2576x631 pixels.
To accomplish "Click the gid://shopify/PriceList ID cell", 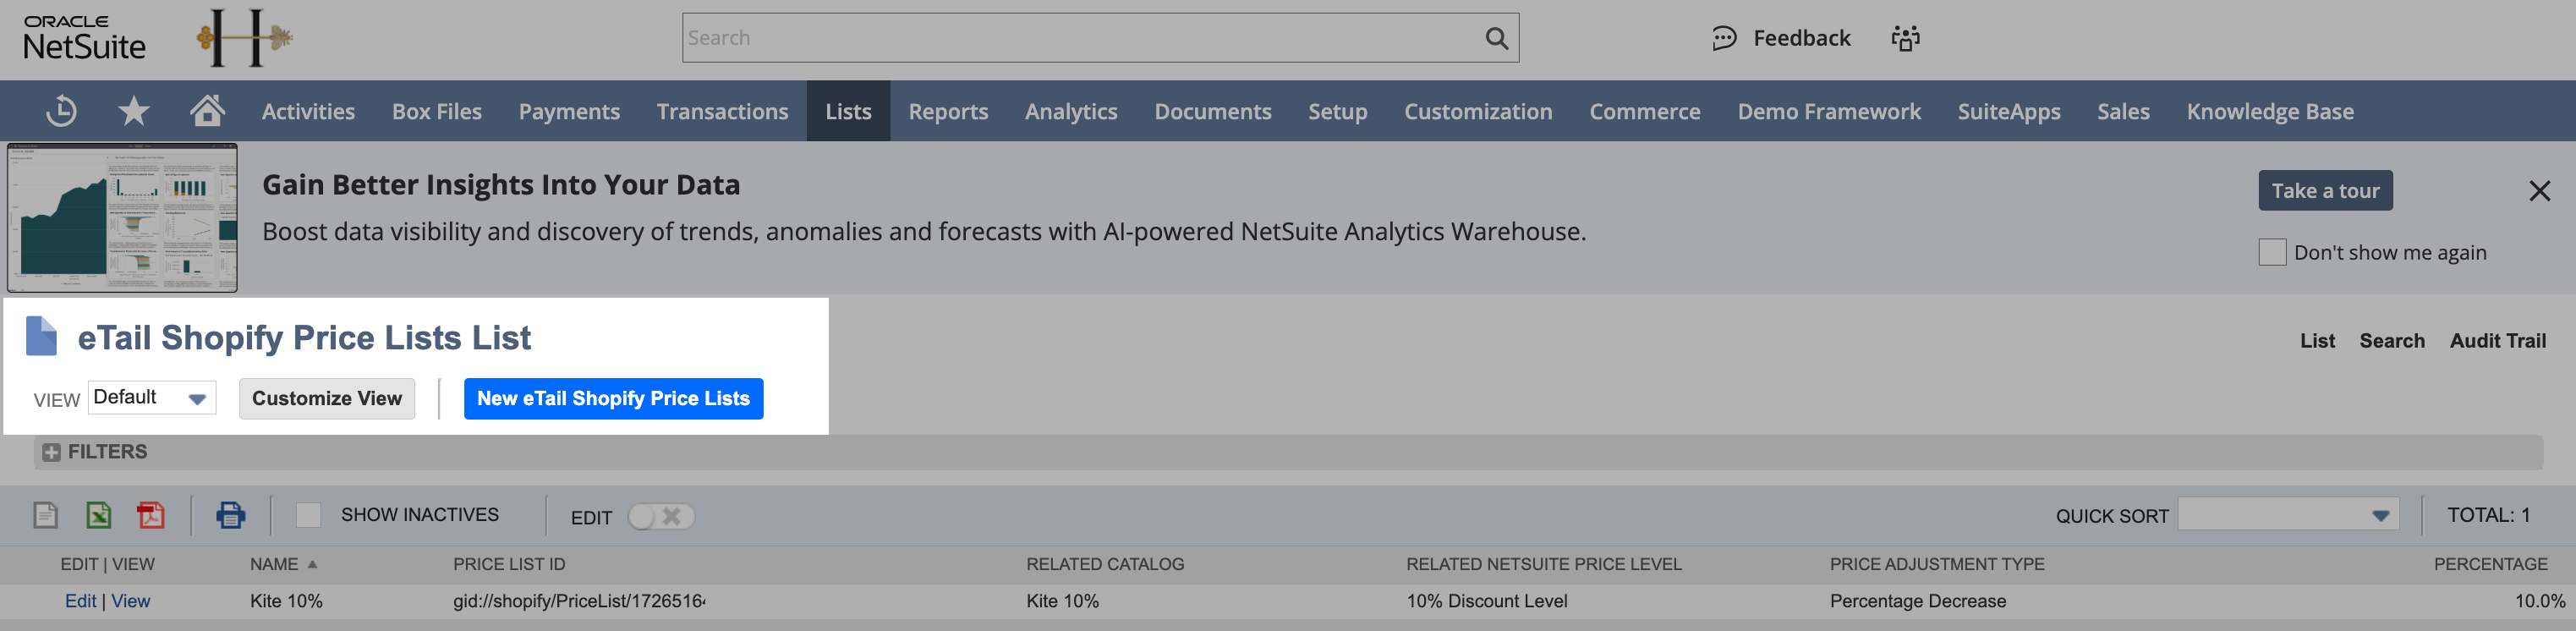I will [x=579, y=601].
